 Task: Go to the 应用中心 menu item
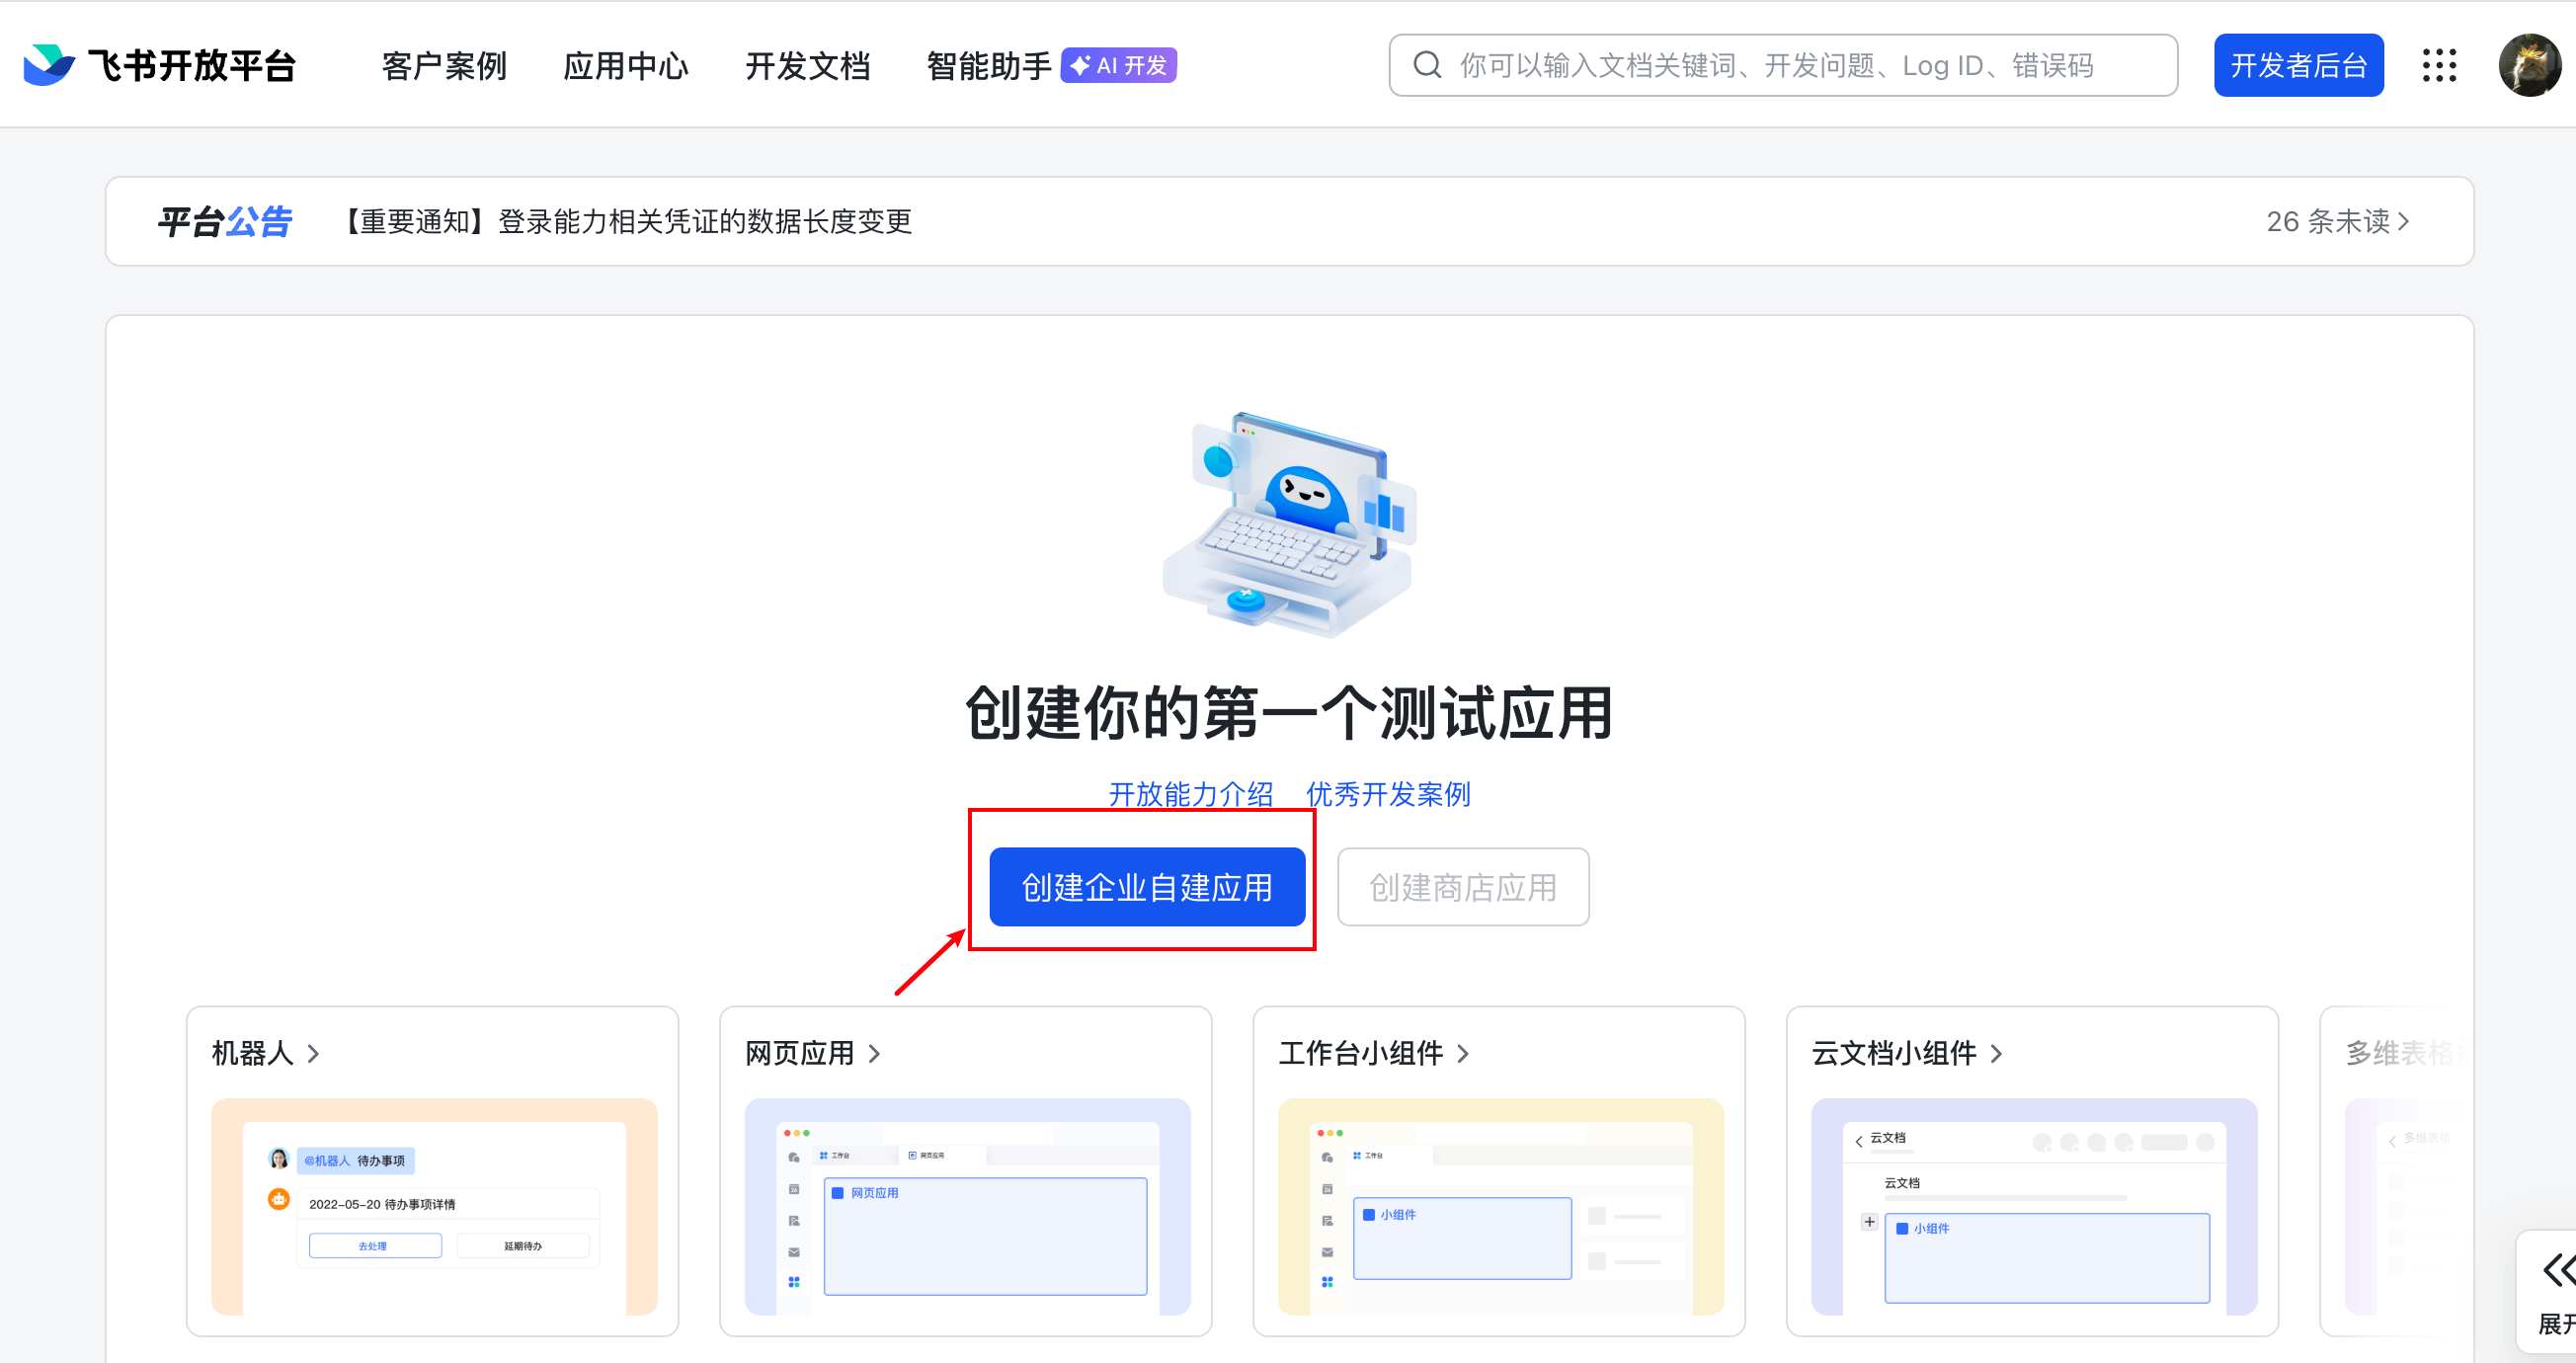point(626,65)
